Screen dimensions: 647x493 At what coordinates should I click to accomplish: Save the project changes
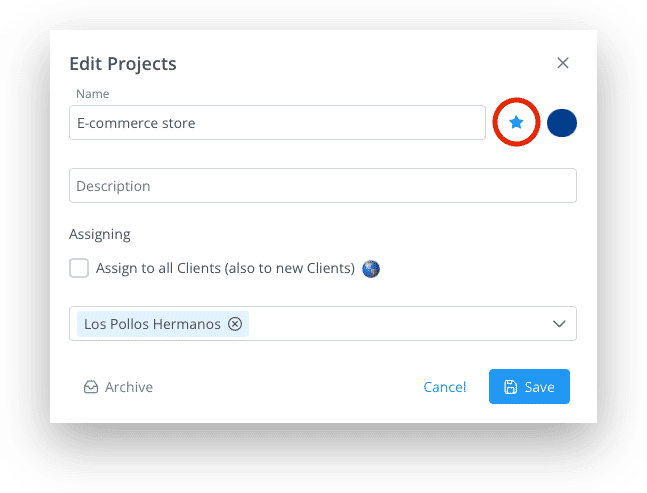click(x=529, y=387)
